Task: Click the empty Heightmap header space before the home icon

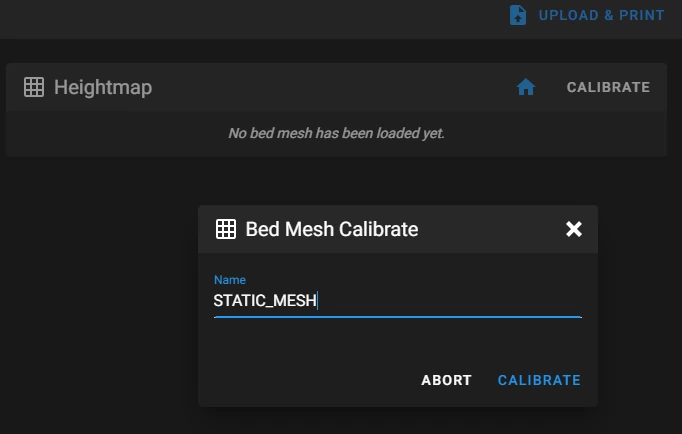Action: (x=331, y=87)
